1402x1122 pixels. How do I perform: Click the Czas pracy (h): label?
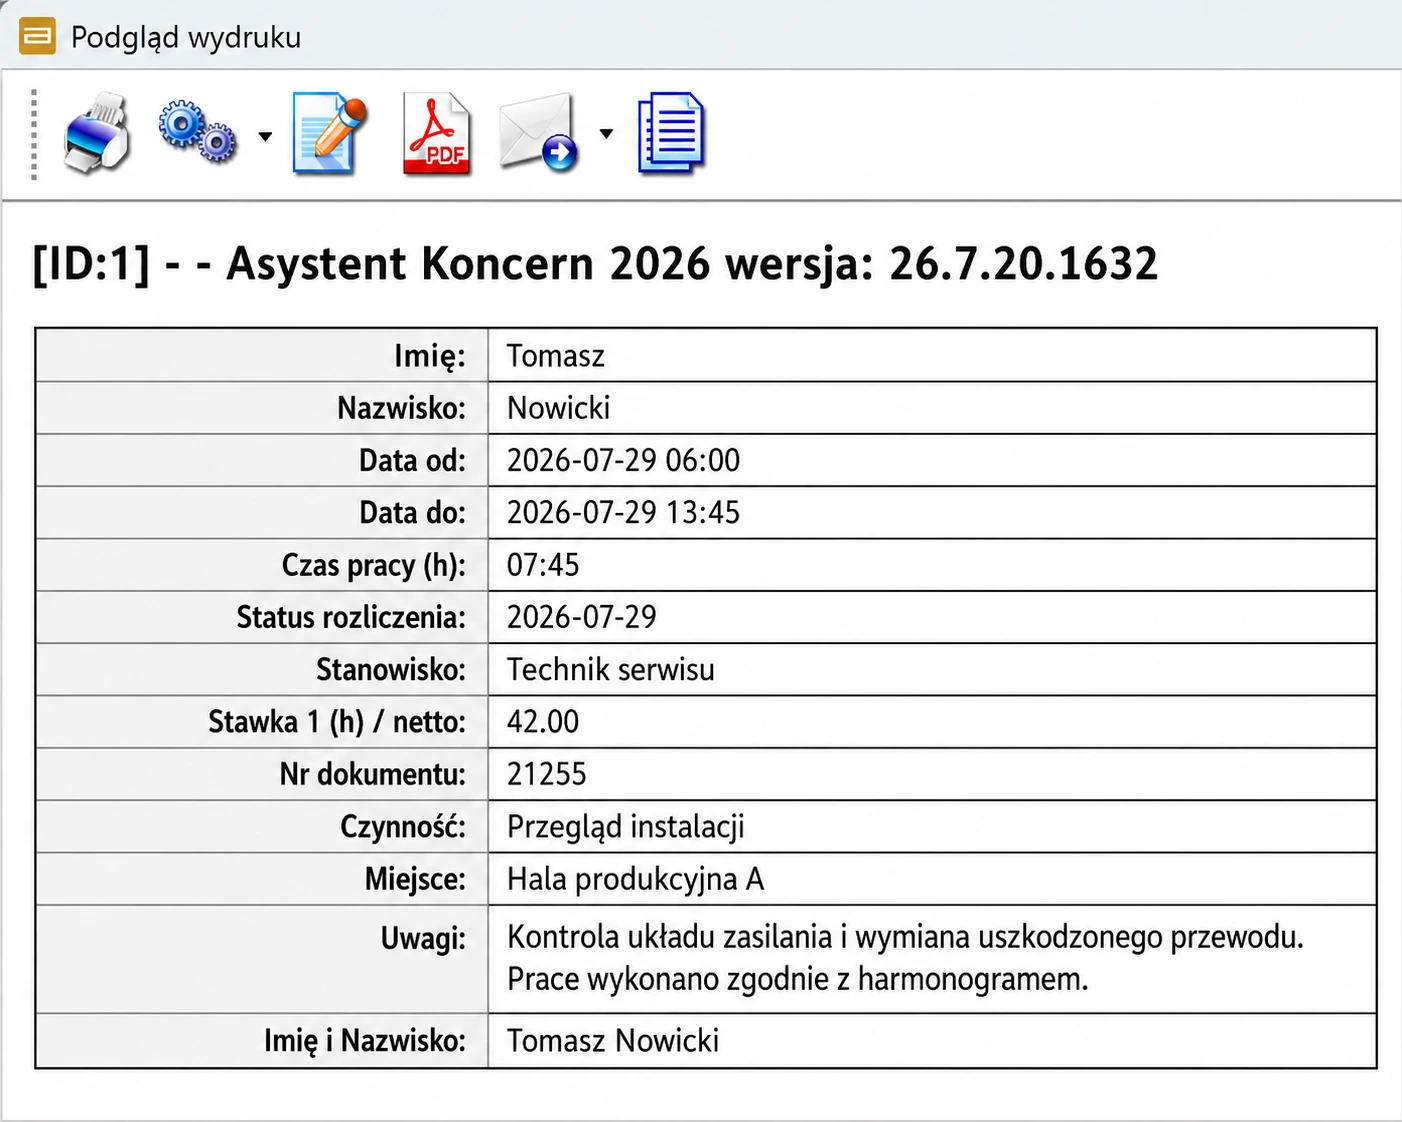[374, 565]
